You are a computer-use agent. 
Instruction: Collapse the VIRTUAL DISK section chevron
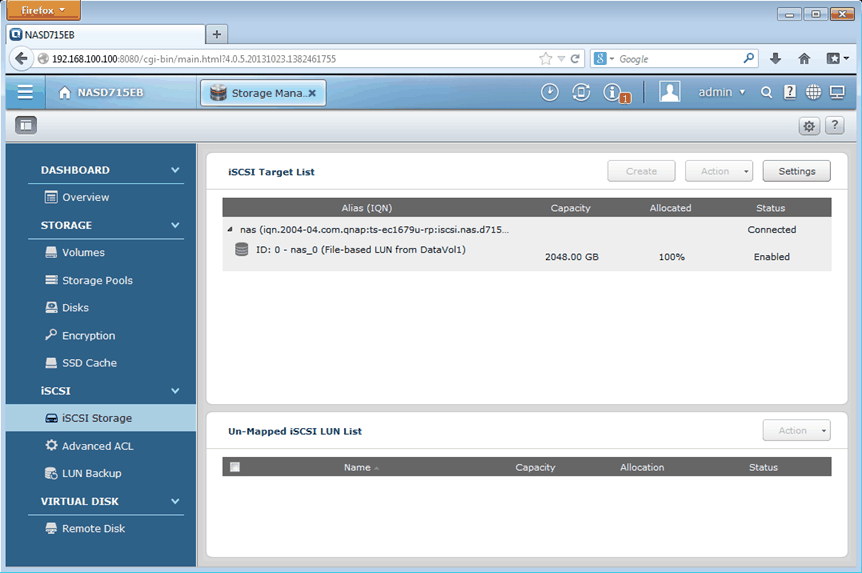point(175,502)
